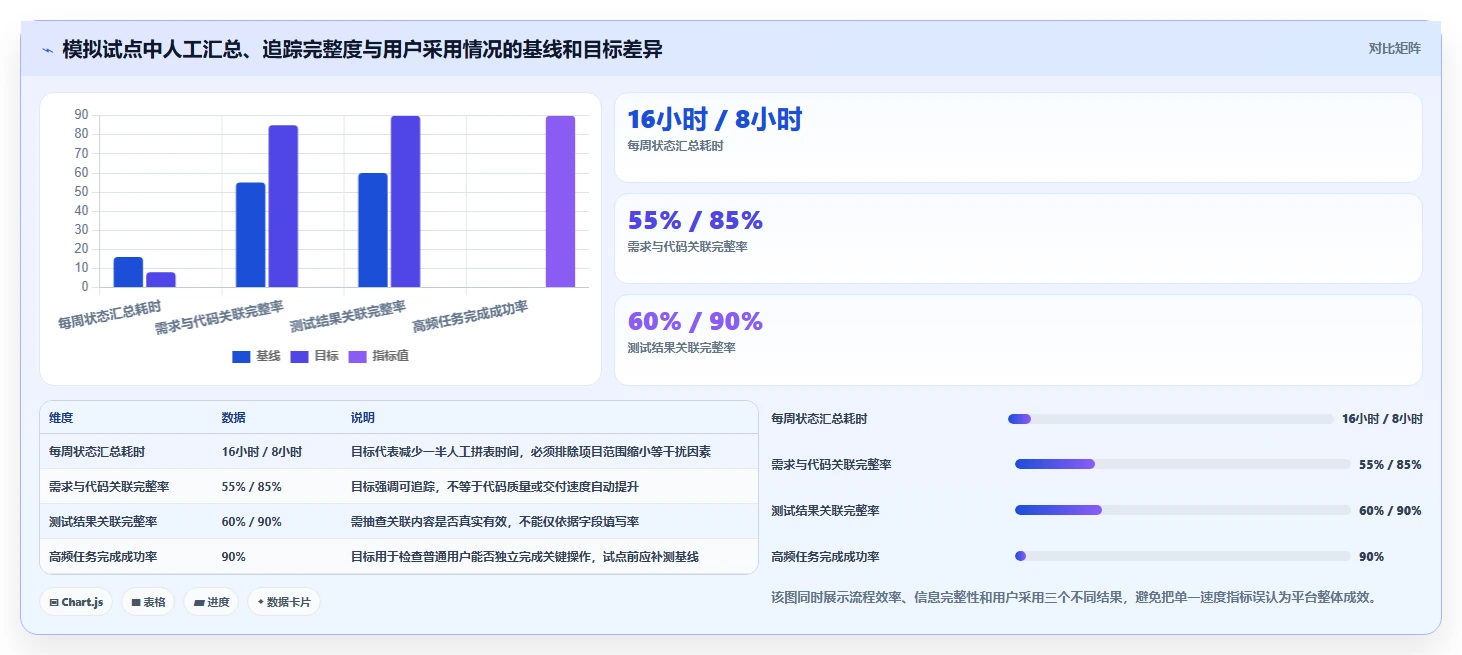Select the 需求与代码关联完整率 cell in the table
The image size is (1462, 655).
tap(109, 487)
